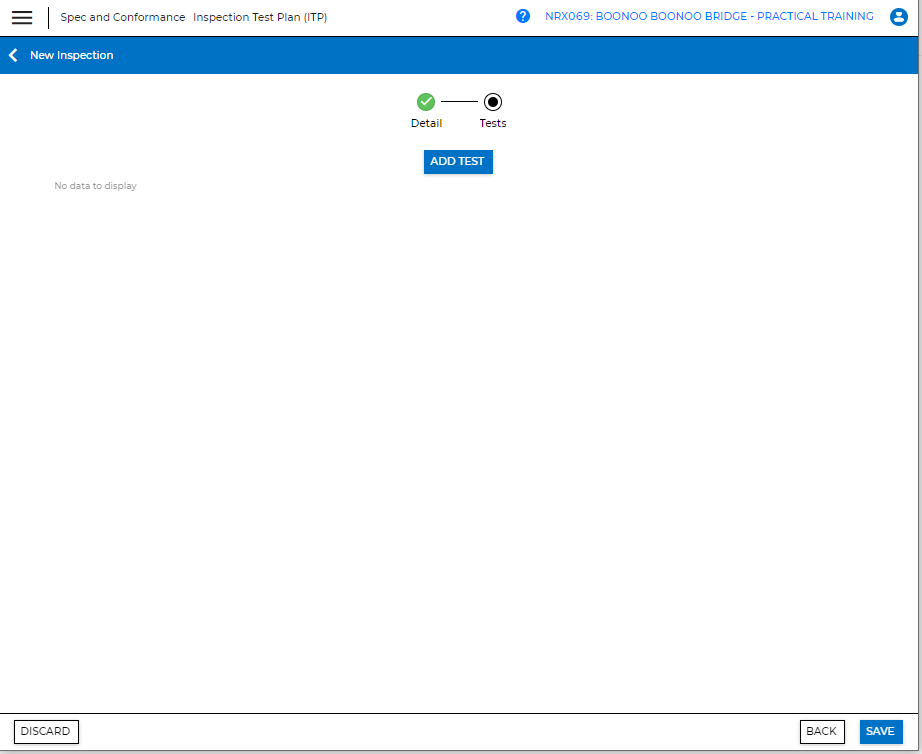Click Inspection Test Plan (ITP) header text
This screenshot has width=922, height=754.
click(260, 17)
